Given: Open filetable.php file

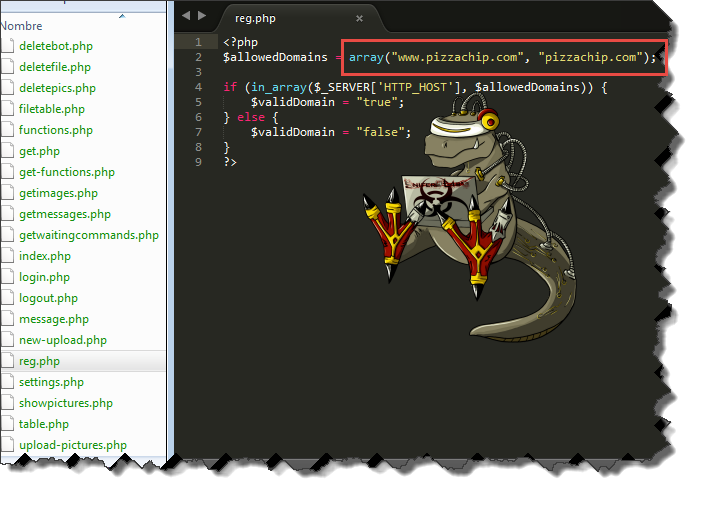Looking at the screenshot, I should click(x=52, y=109).
